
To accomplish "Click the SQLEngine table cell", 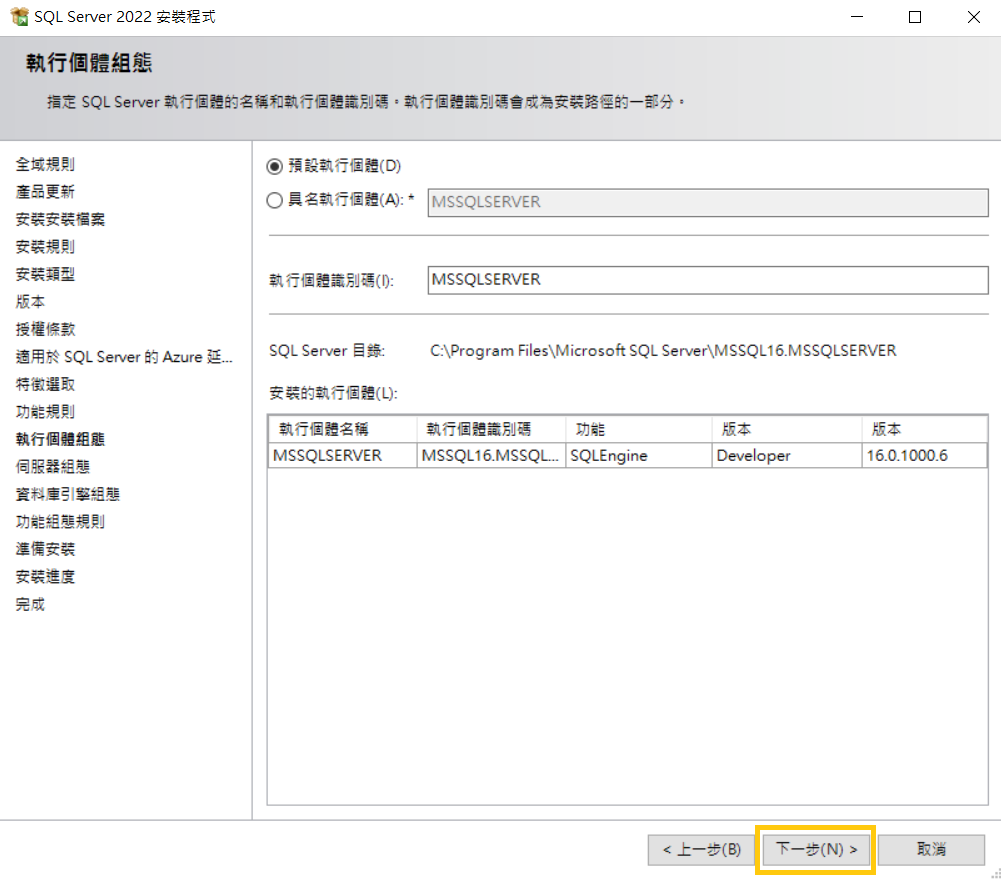I will (638, 456).
